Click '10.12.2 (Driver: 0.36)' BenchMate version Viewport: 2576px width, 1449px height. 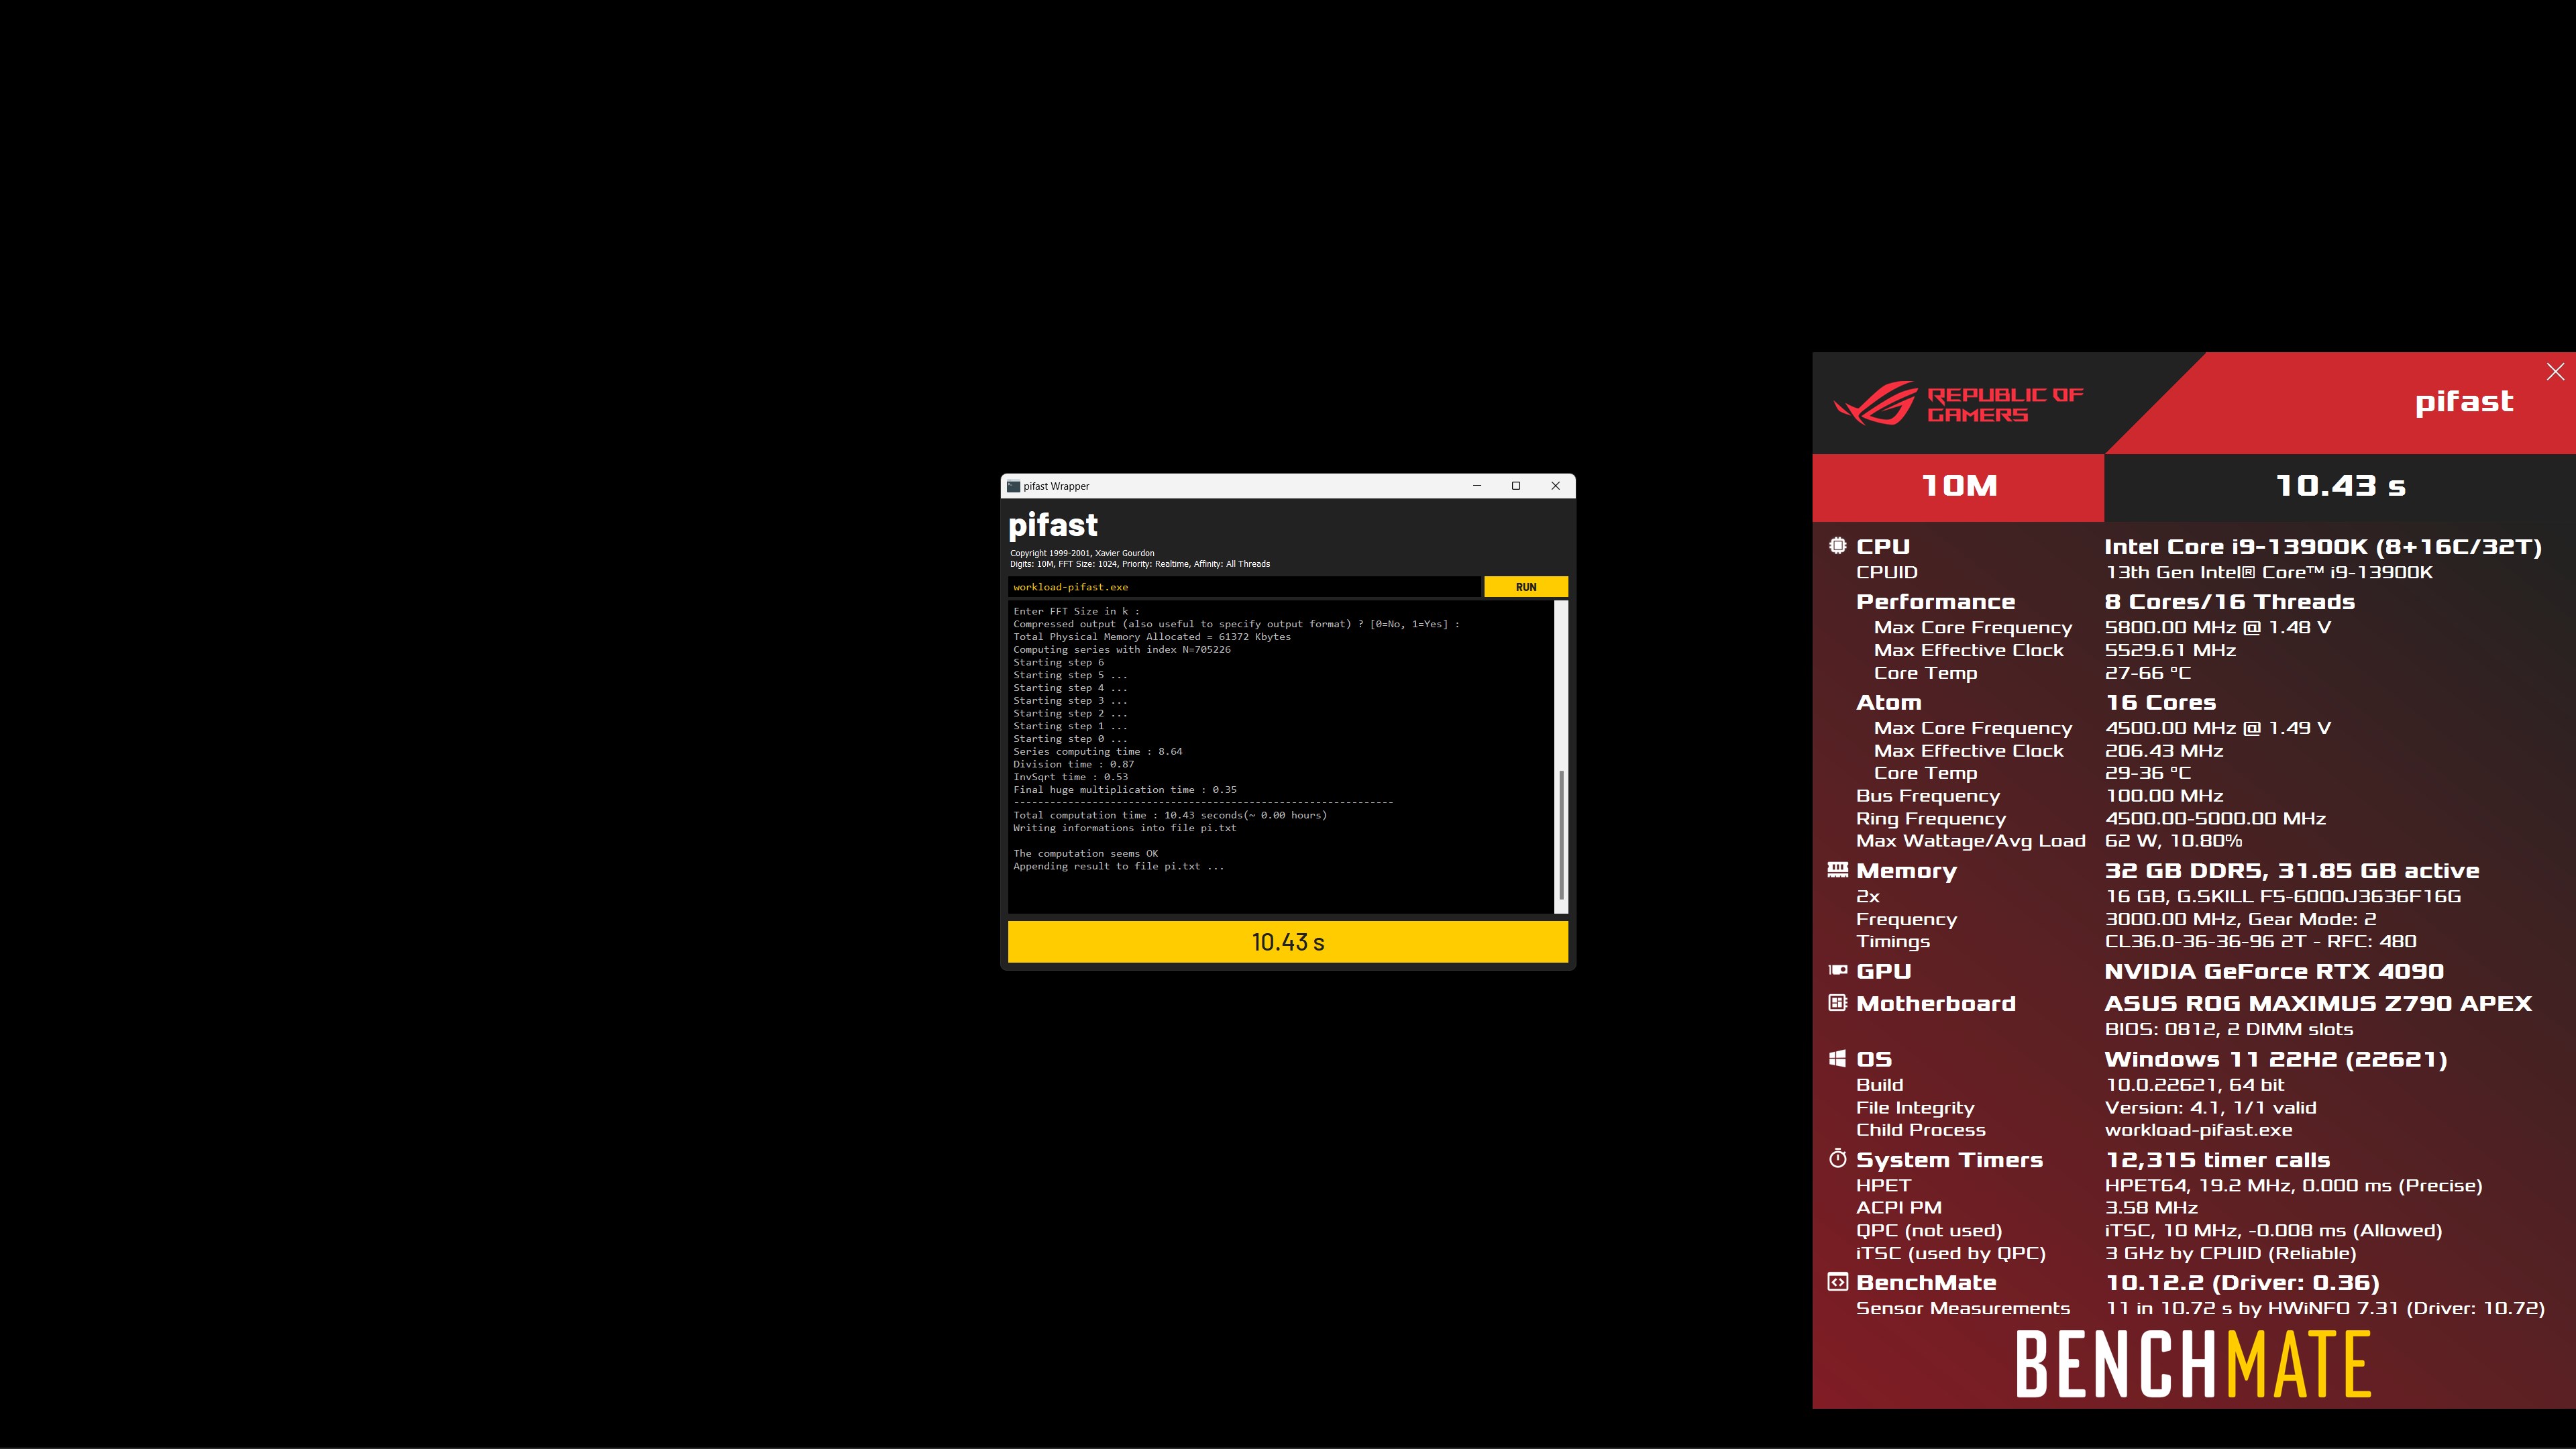[2242, 1283]
